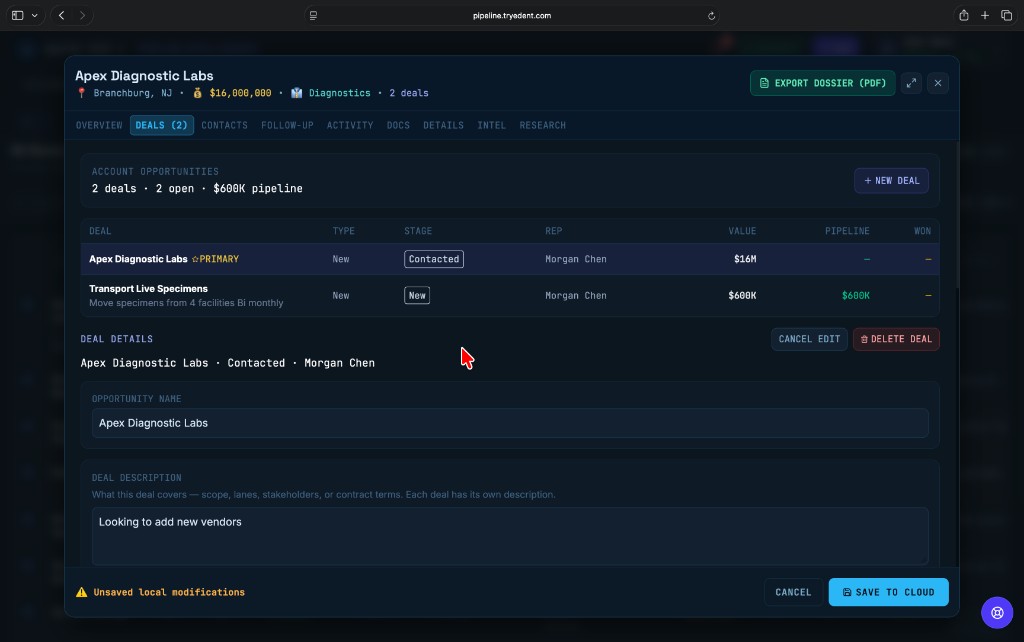
Task: Click the $16M deal value
Action: pyautogui.click(x=745, y=259)
